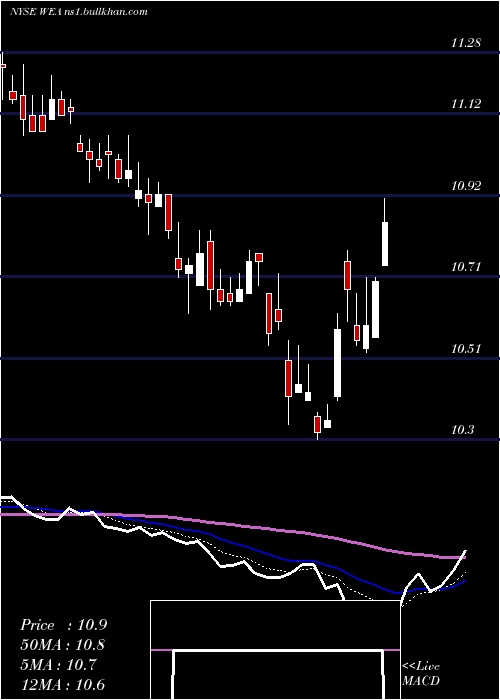
Task: Click the 5MA : 10.7 readout
Action: coord(58,665)
